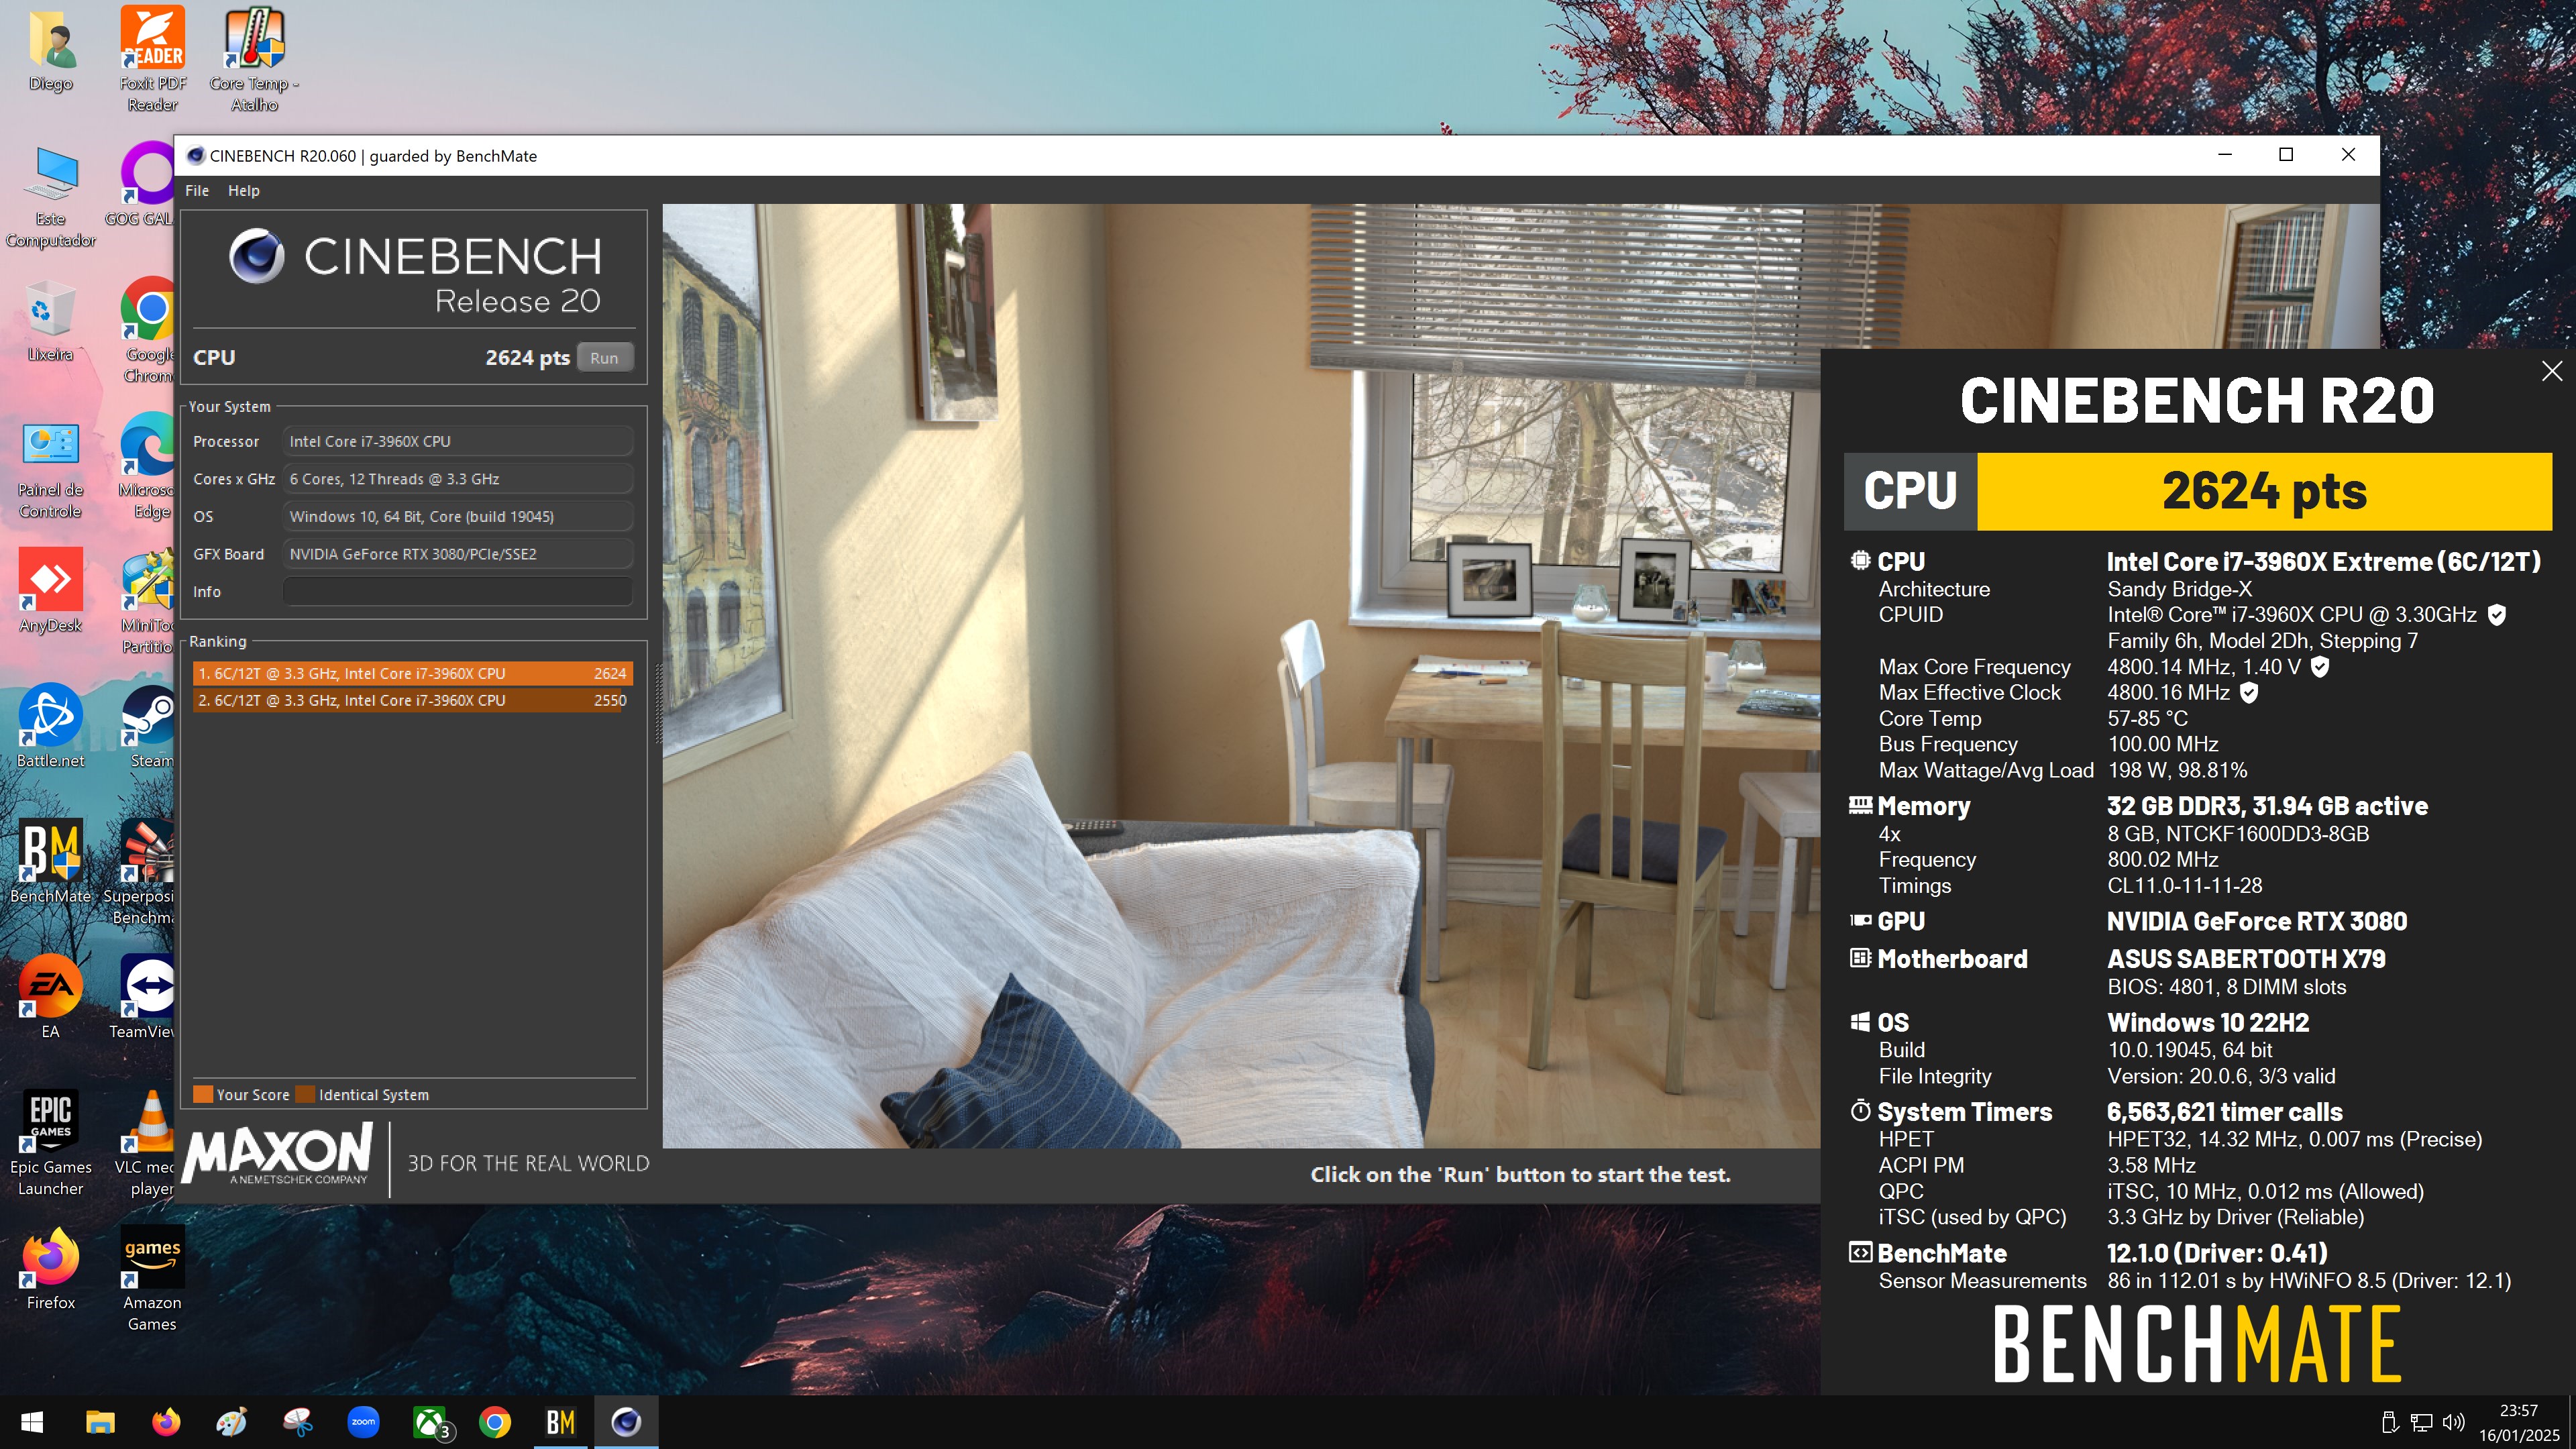Click the Run button for CPU test
The image size is (2576, 1449).
[x=604, y=358]
